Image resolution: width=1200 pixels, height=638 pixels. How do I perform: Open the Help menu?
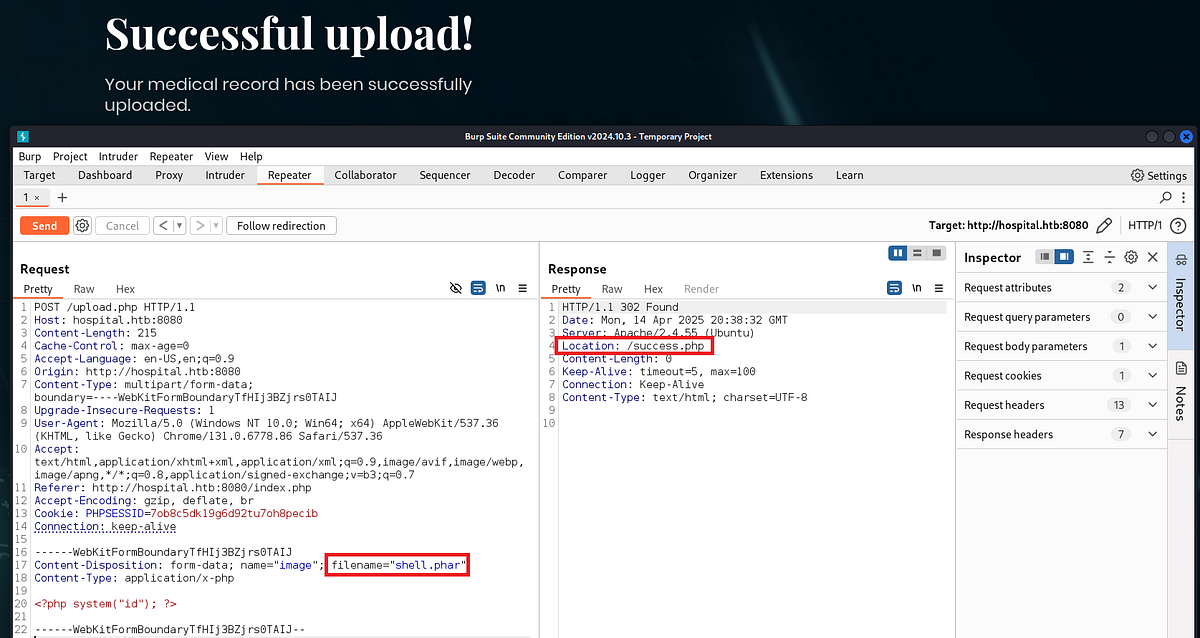point(251,156)
